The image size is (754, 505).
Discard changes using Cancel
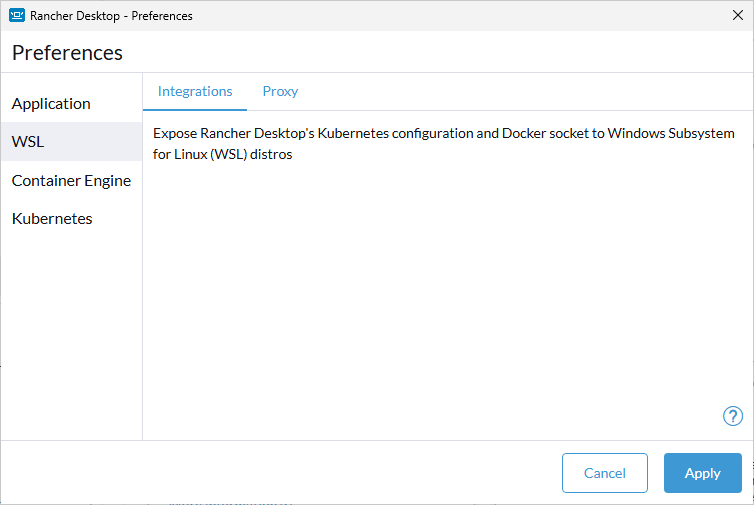(604, 473)
